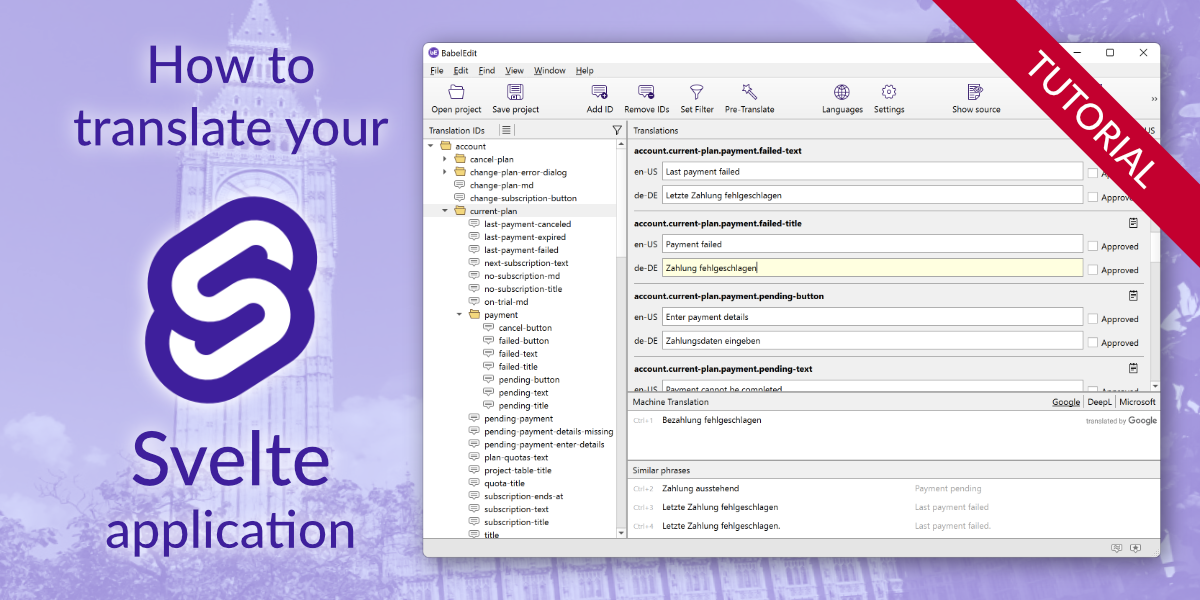The width and height of the screenshot is (1200, 600).
Task: Use similar phrase 'Zahlung ausstehend'
Action: coord(701,488)
